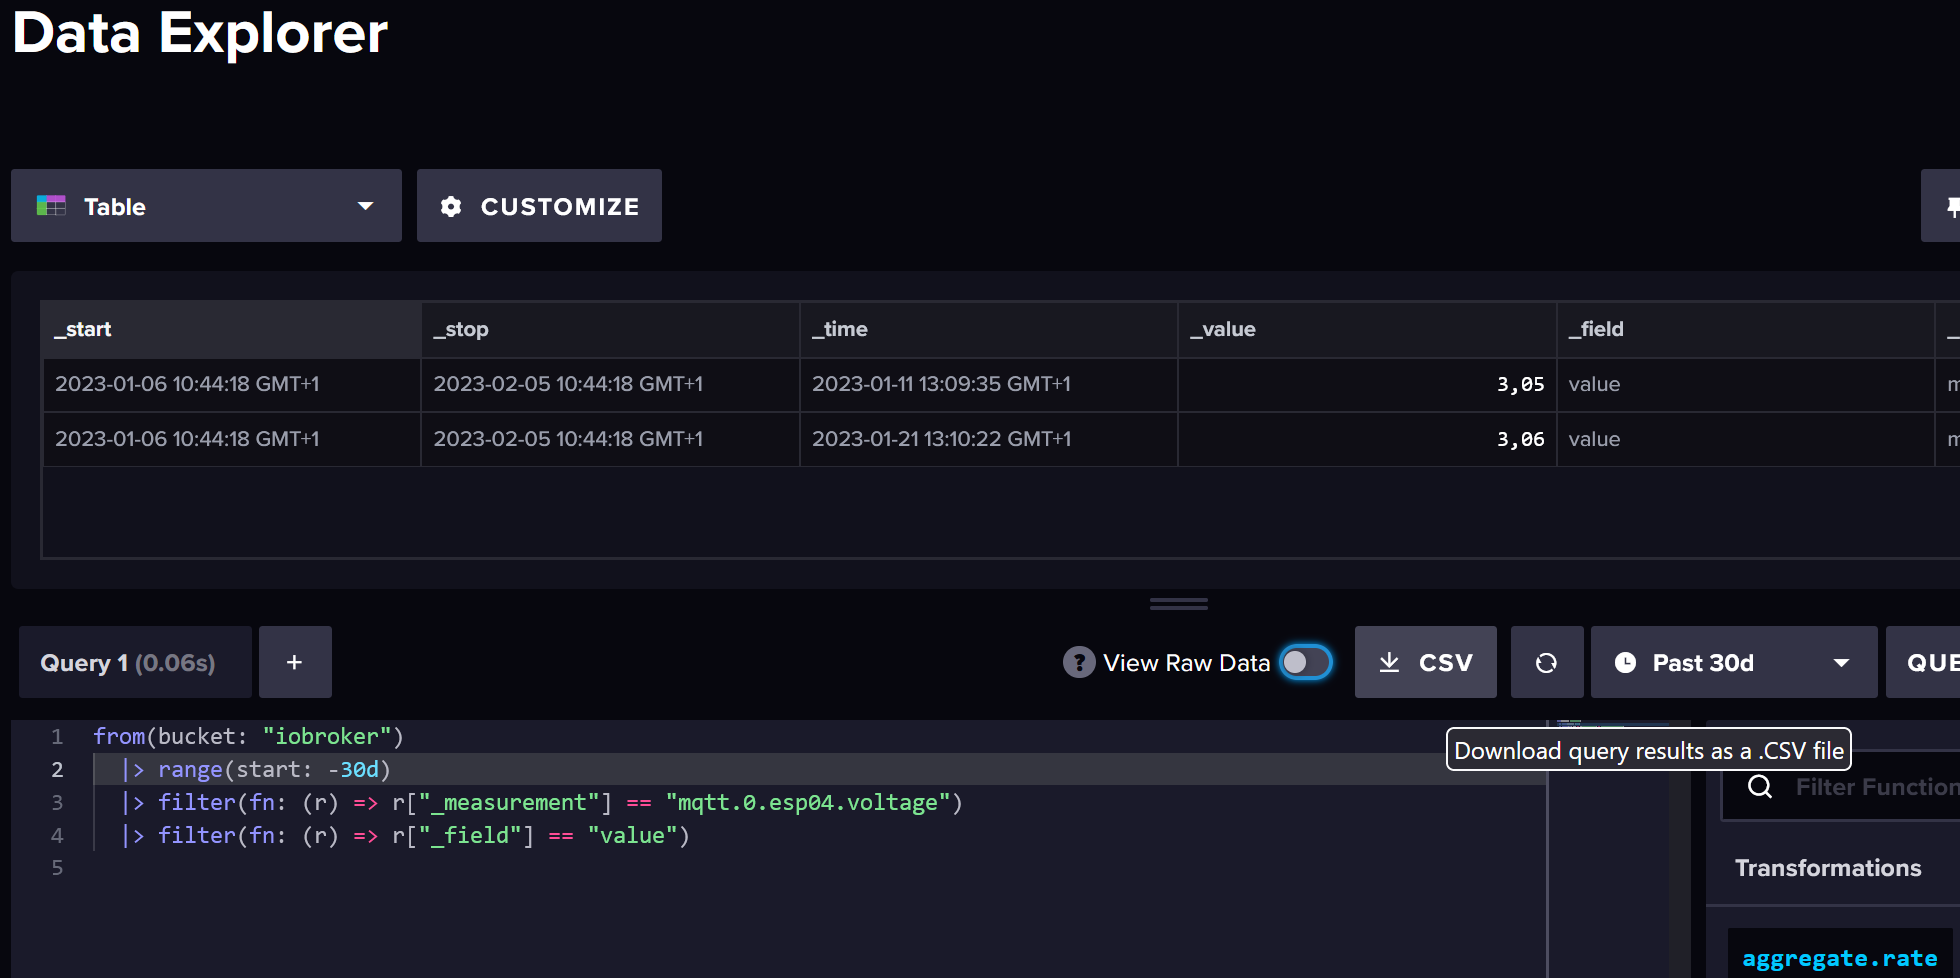Viewport: 1960px width, 978px height.
Task: Select the _time cell 2023-01-11 13:09:35
Action: click(989, 385)
